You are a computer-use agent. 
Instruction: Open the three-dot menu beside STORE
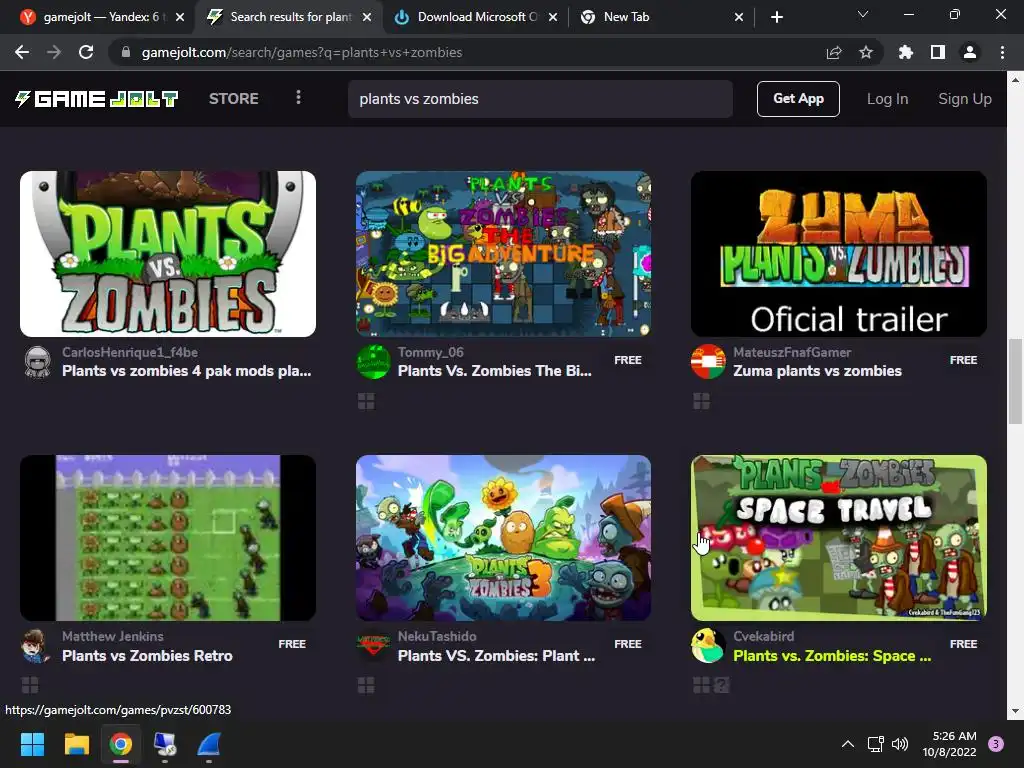click(298, 98)
